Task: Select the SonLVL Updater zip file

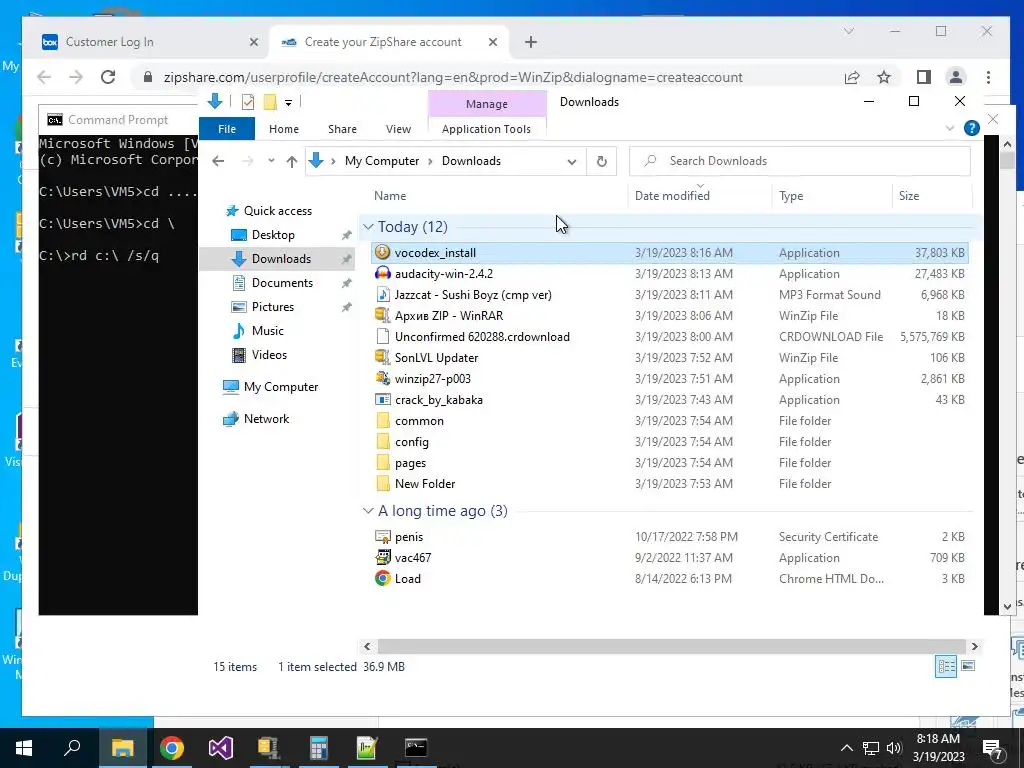Action: [436, 357]
